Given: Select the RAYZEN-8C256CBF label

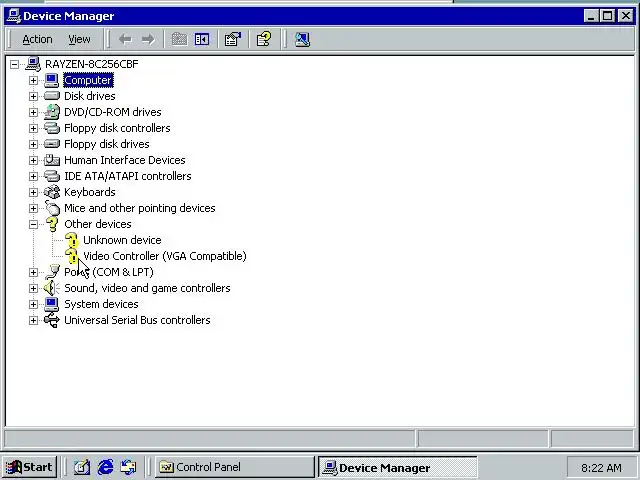Looking at the screenshot, I should 92,64.
